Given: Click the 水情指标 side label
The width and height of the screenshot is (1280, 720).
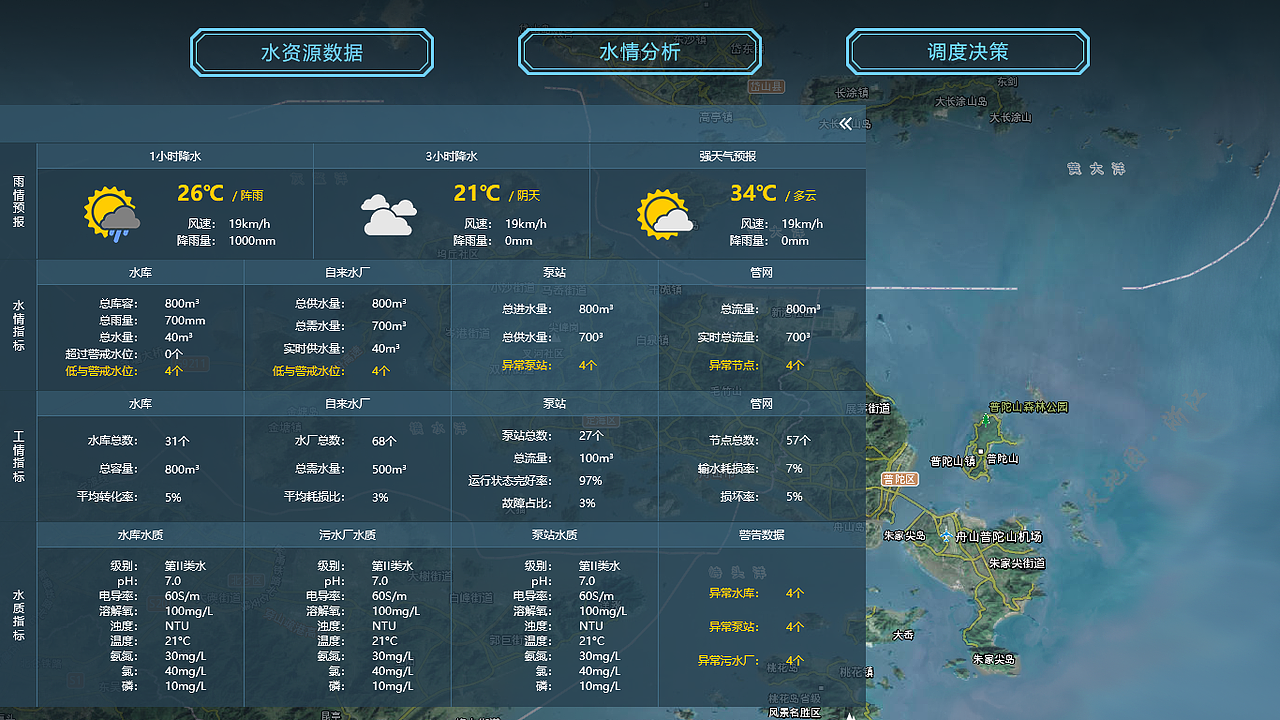Looking at the screenshot, I should pos(18,325).
